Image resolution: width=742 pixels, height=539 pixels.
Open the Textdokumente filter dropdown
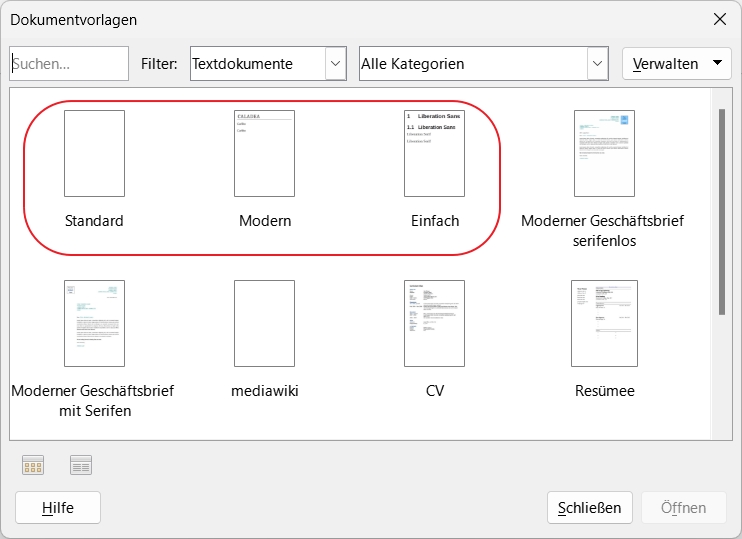point(335,64)
